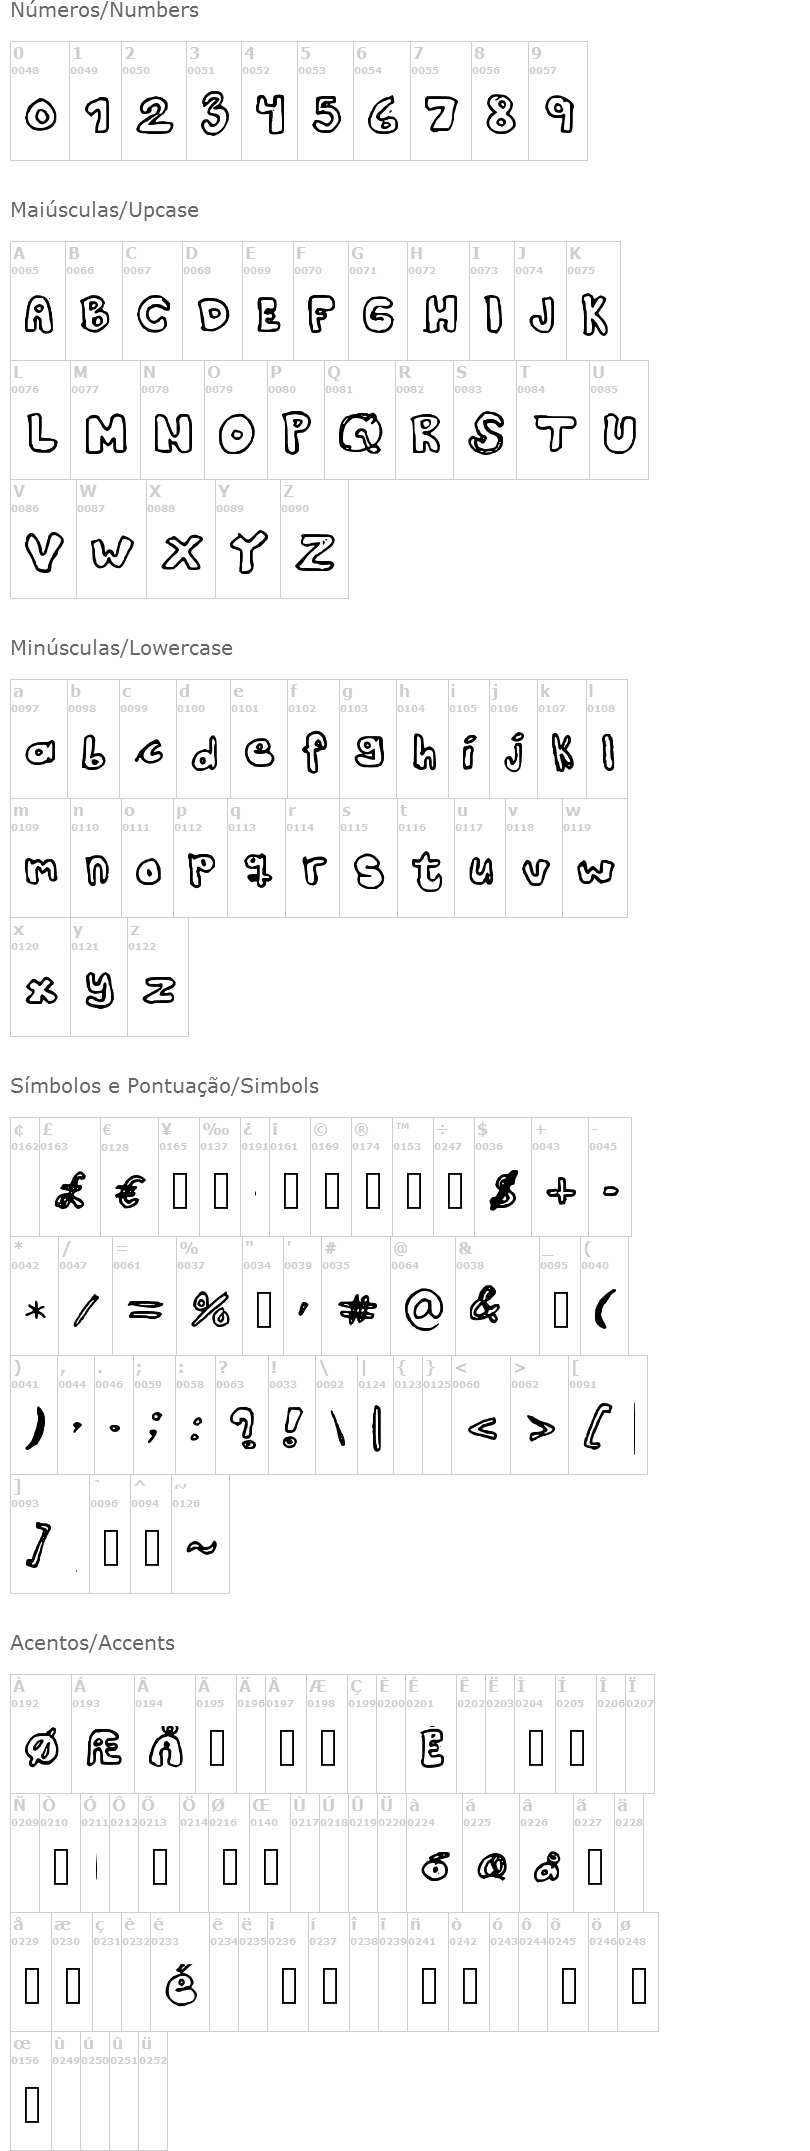Screen dimensions: 810x2151
Task: Select the tilde glyph cell
Action: [200, 1534]
